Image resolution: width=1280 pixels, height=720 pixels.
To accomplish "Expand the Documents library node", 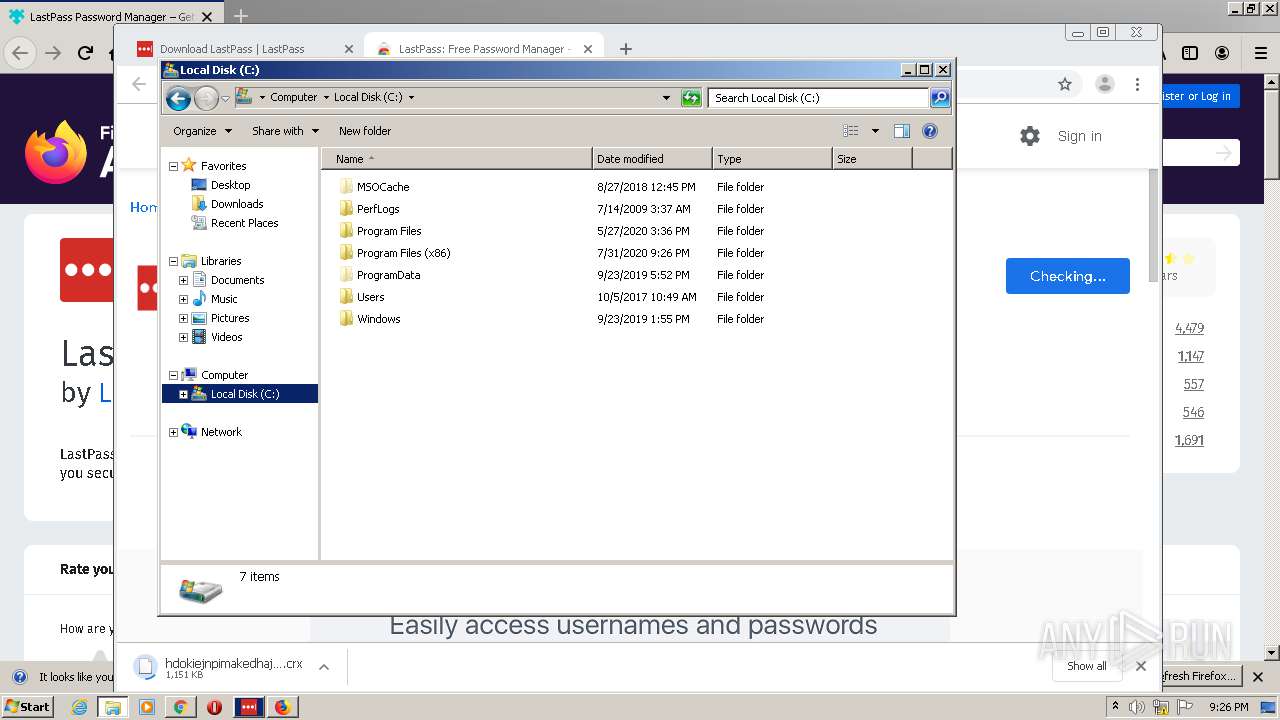I will click(x=183, y=280).
